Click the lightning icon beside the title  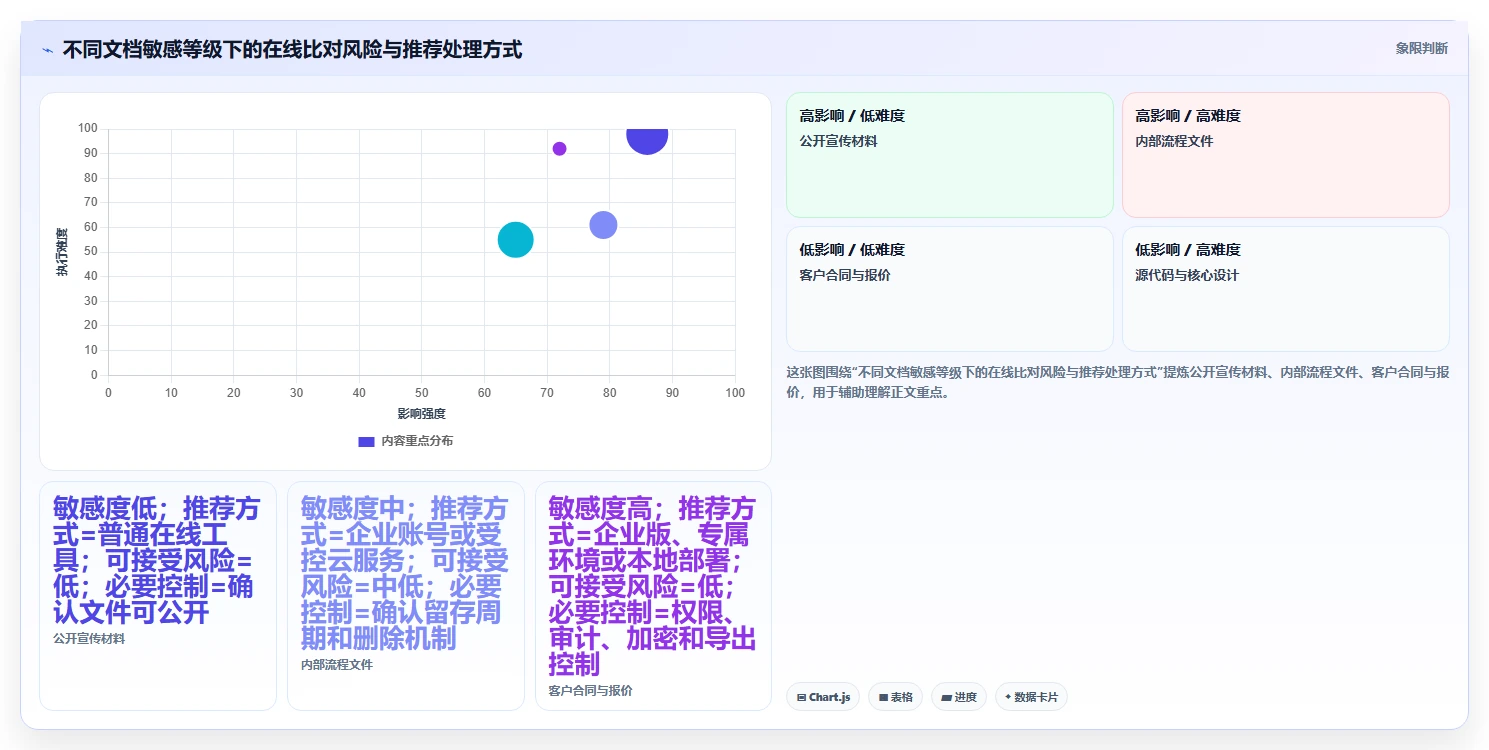pyautogui.click(x=47, y=50)
